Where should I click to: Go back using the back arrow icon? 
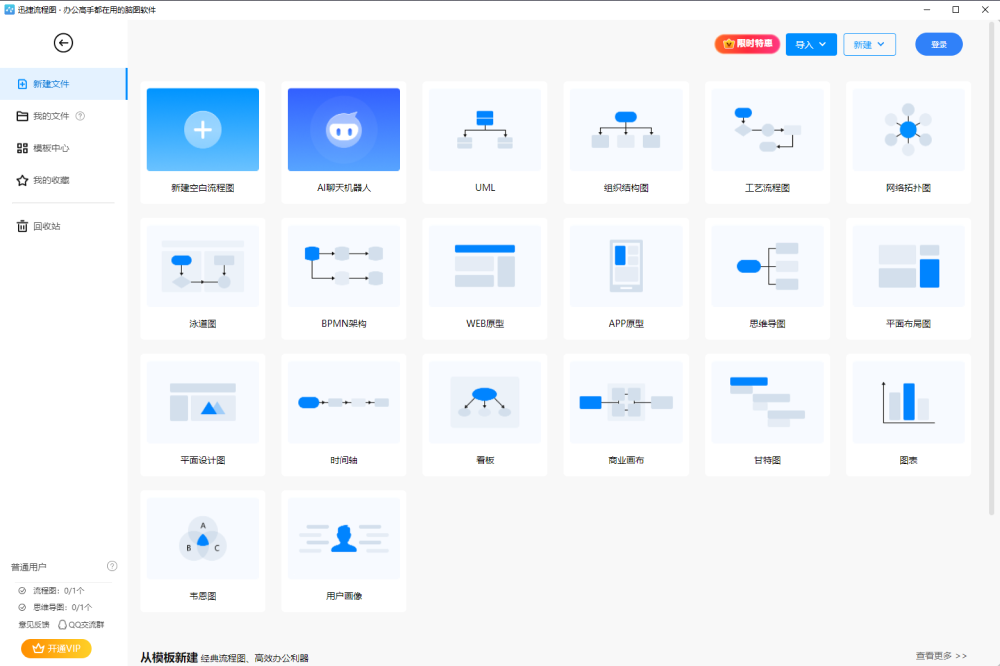click(63, 43)
